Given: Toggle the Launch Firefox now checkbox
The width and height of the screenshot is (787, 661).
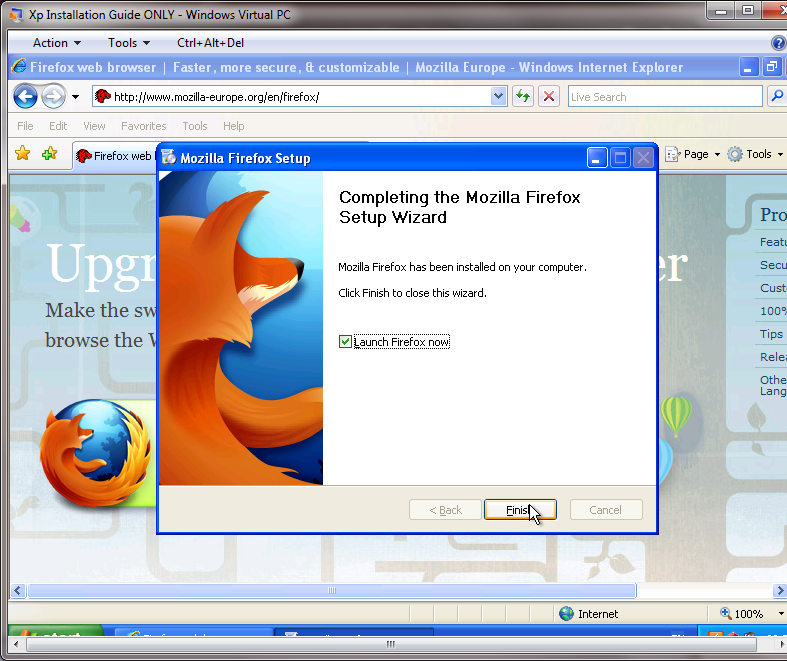Looking at the screenshot, I should click(345, 342).
